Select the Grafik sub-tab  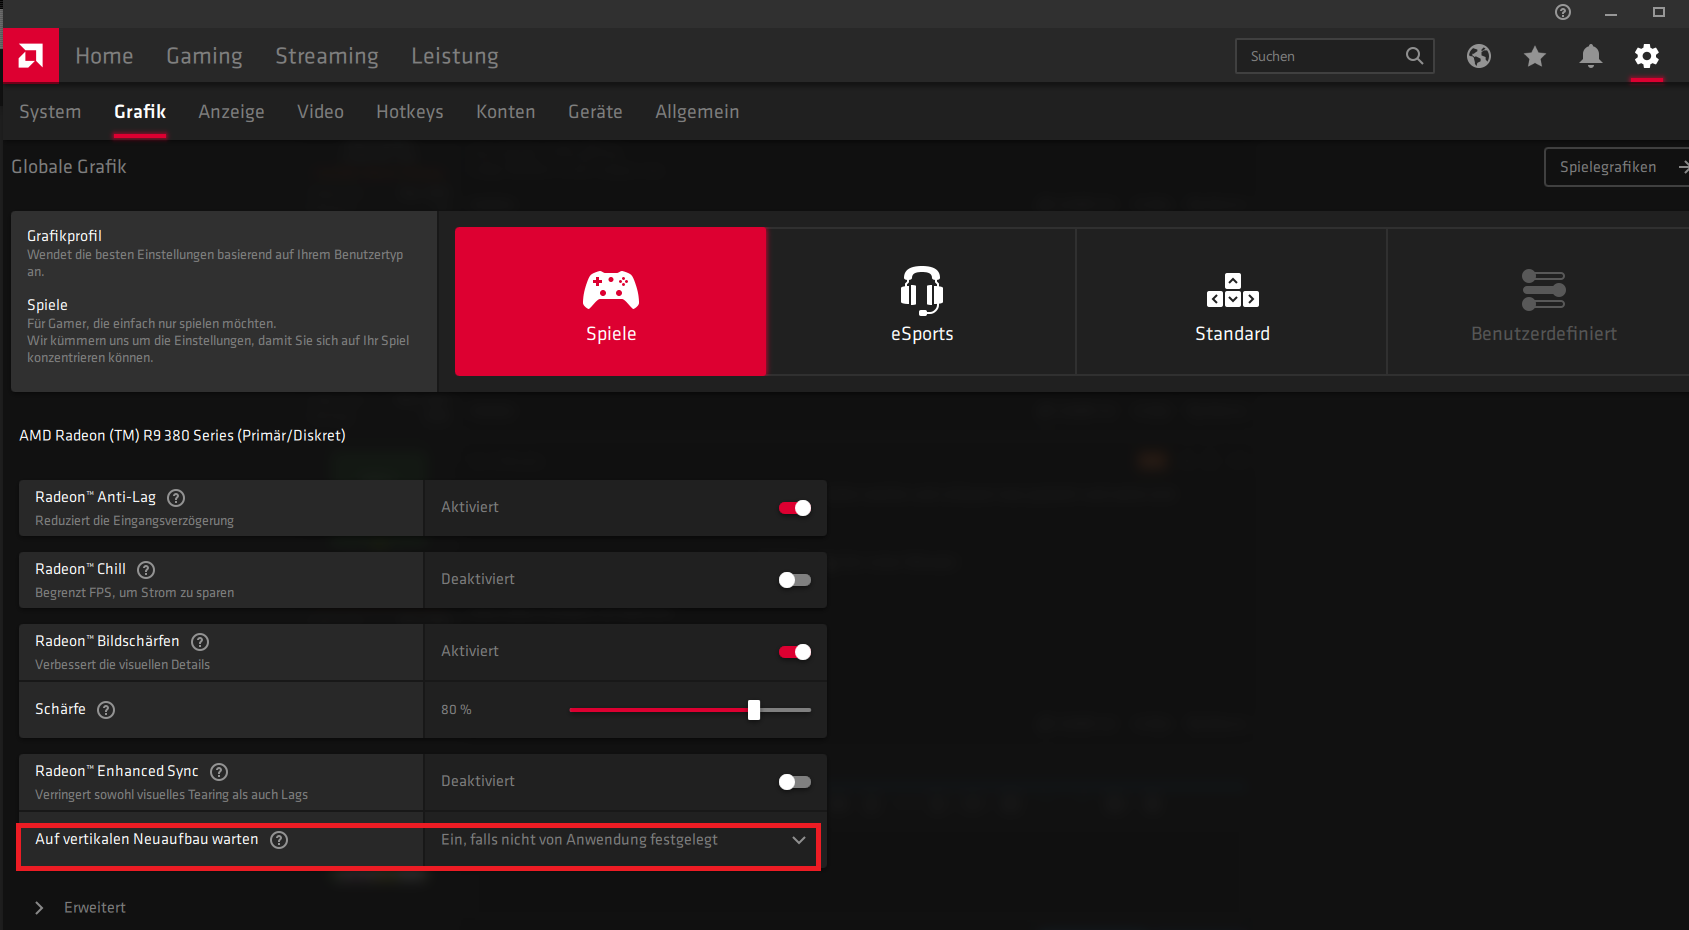click(140, 112)
